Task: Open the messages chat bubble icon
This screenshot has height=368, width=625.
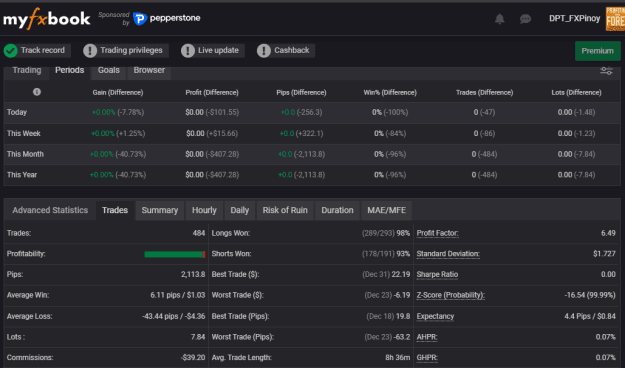Action: coord(525,19)
